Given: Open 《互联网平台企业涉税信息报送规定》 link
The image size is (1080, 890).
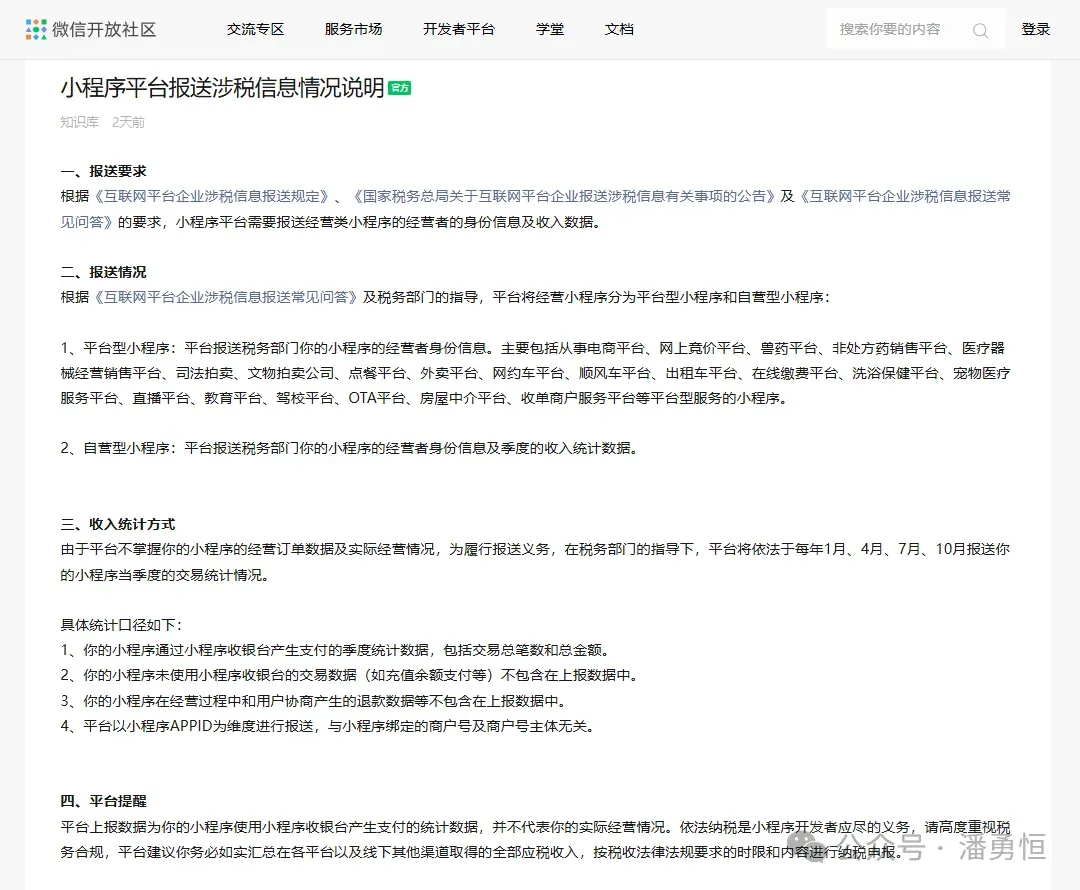Looking at the screenshot, I should pyautogui.click(x=211, y=196).
